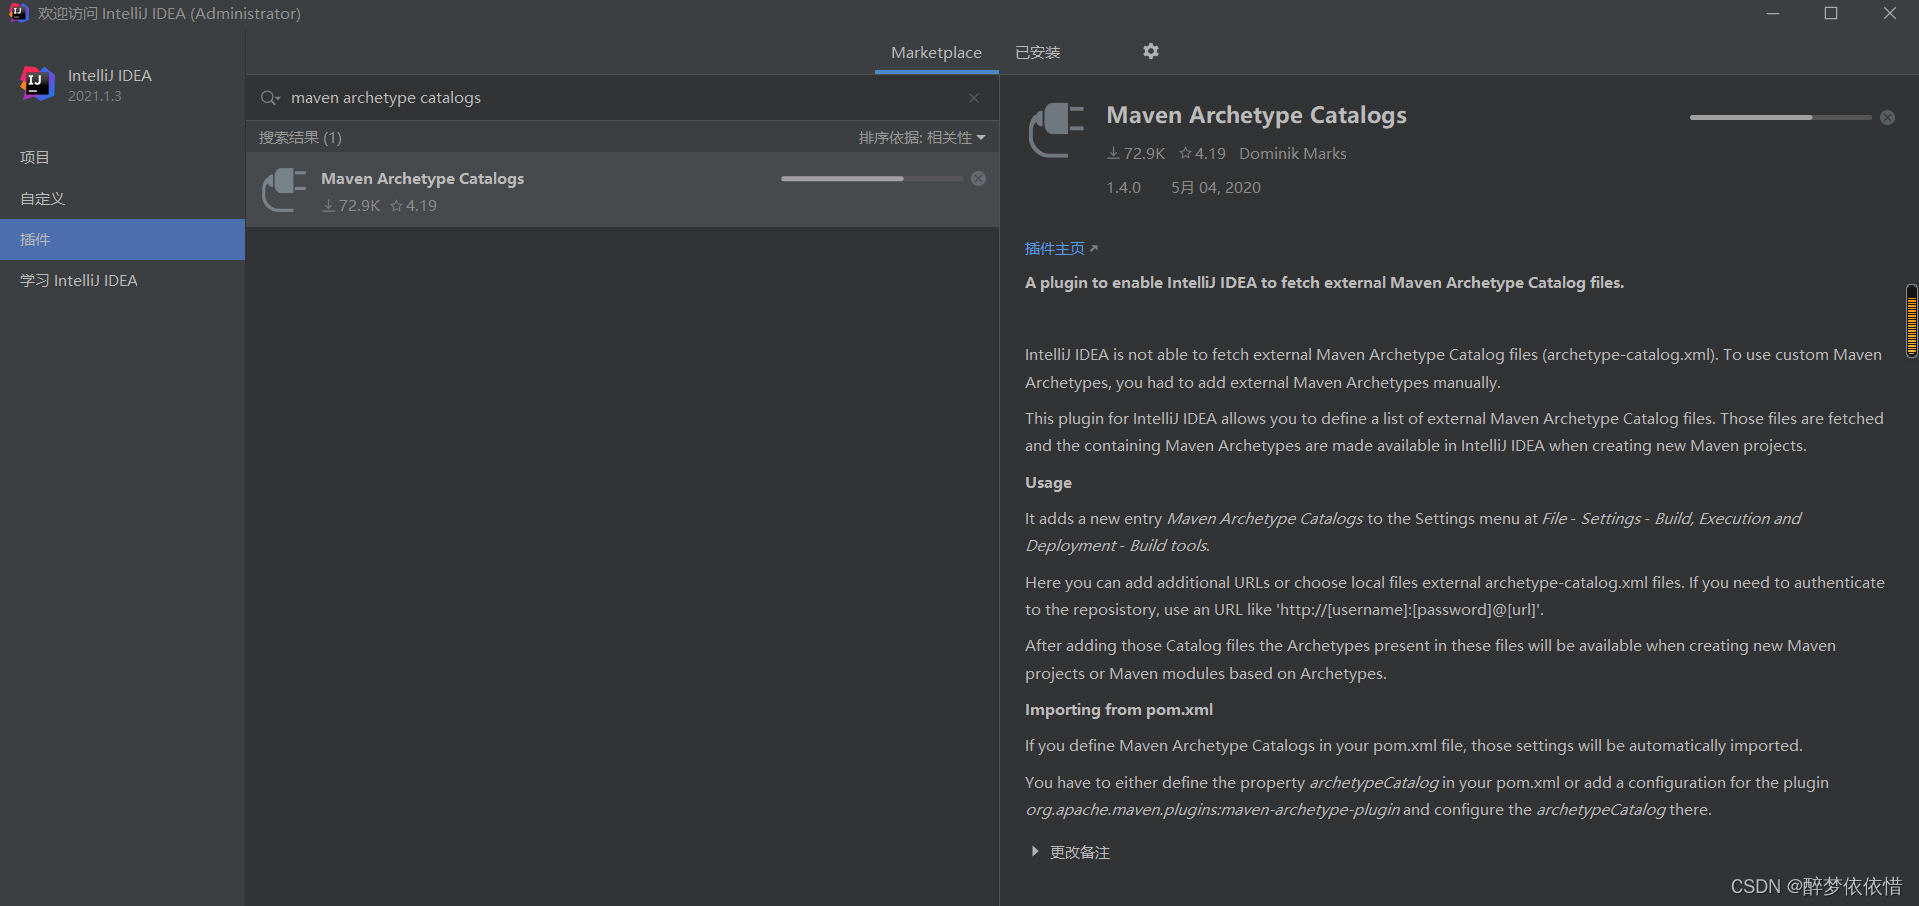Clear the plugin search field with X
The height and width of the screenshot is (906, 1919).
click(974, 98)
